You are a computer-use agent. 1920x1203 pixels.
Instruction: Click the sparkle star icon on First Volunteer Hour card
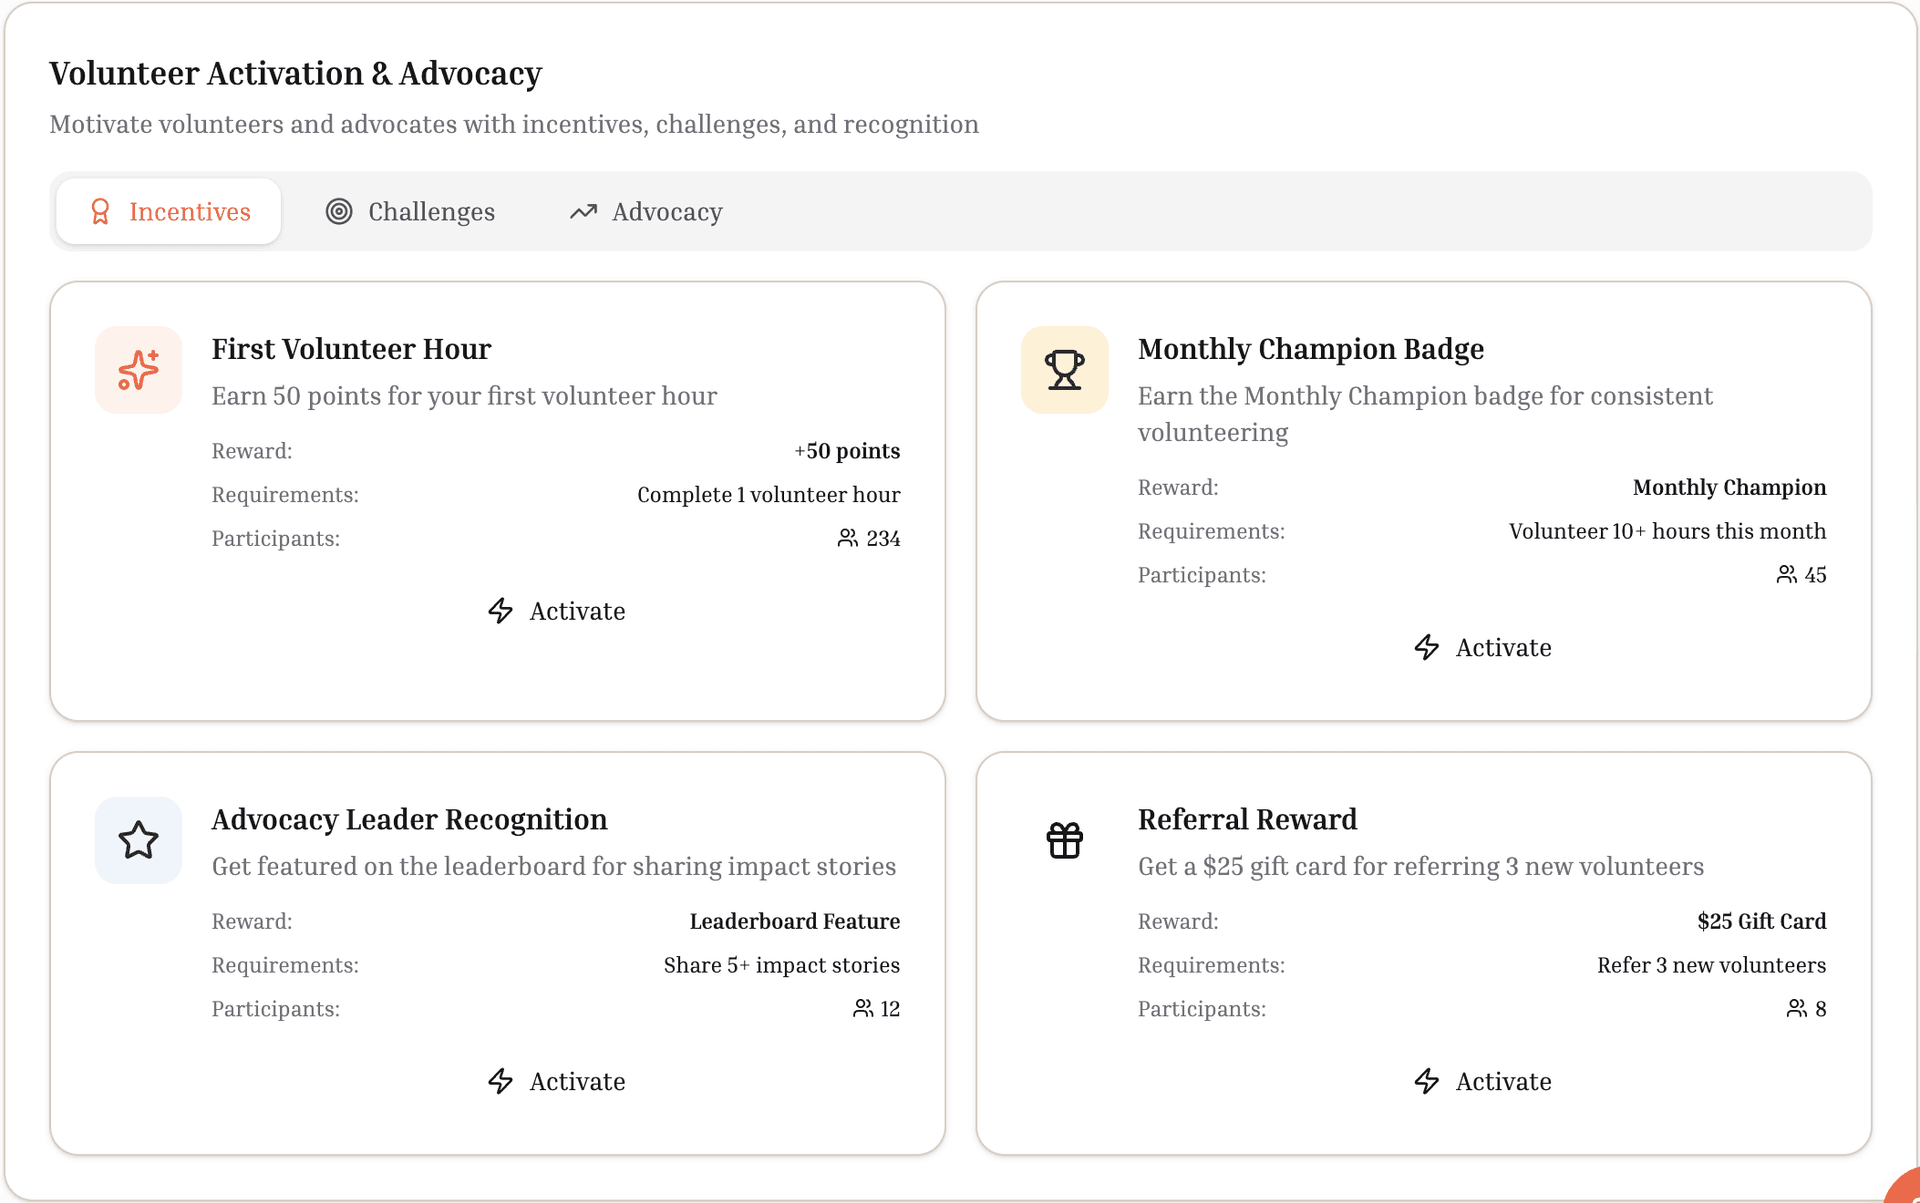coord(137,369)
